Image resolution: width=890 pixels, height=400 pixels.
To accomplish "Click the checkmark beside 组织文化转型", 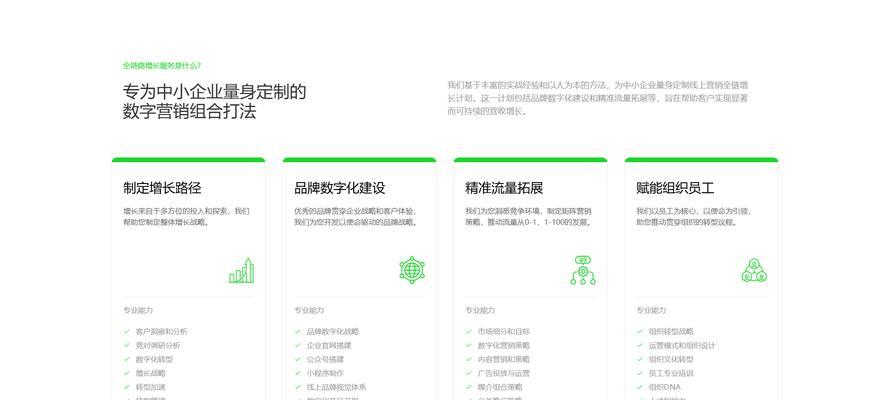I will pyautogui.click(x=640, y=359).
